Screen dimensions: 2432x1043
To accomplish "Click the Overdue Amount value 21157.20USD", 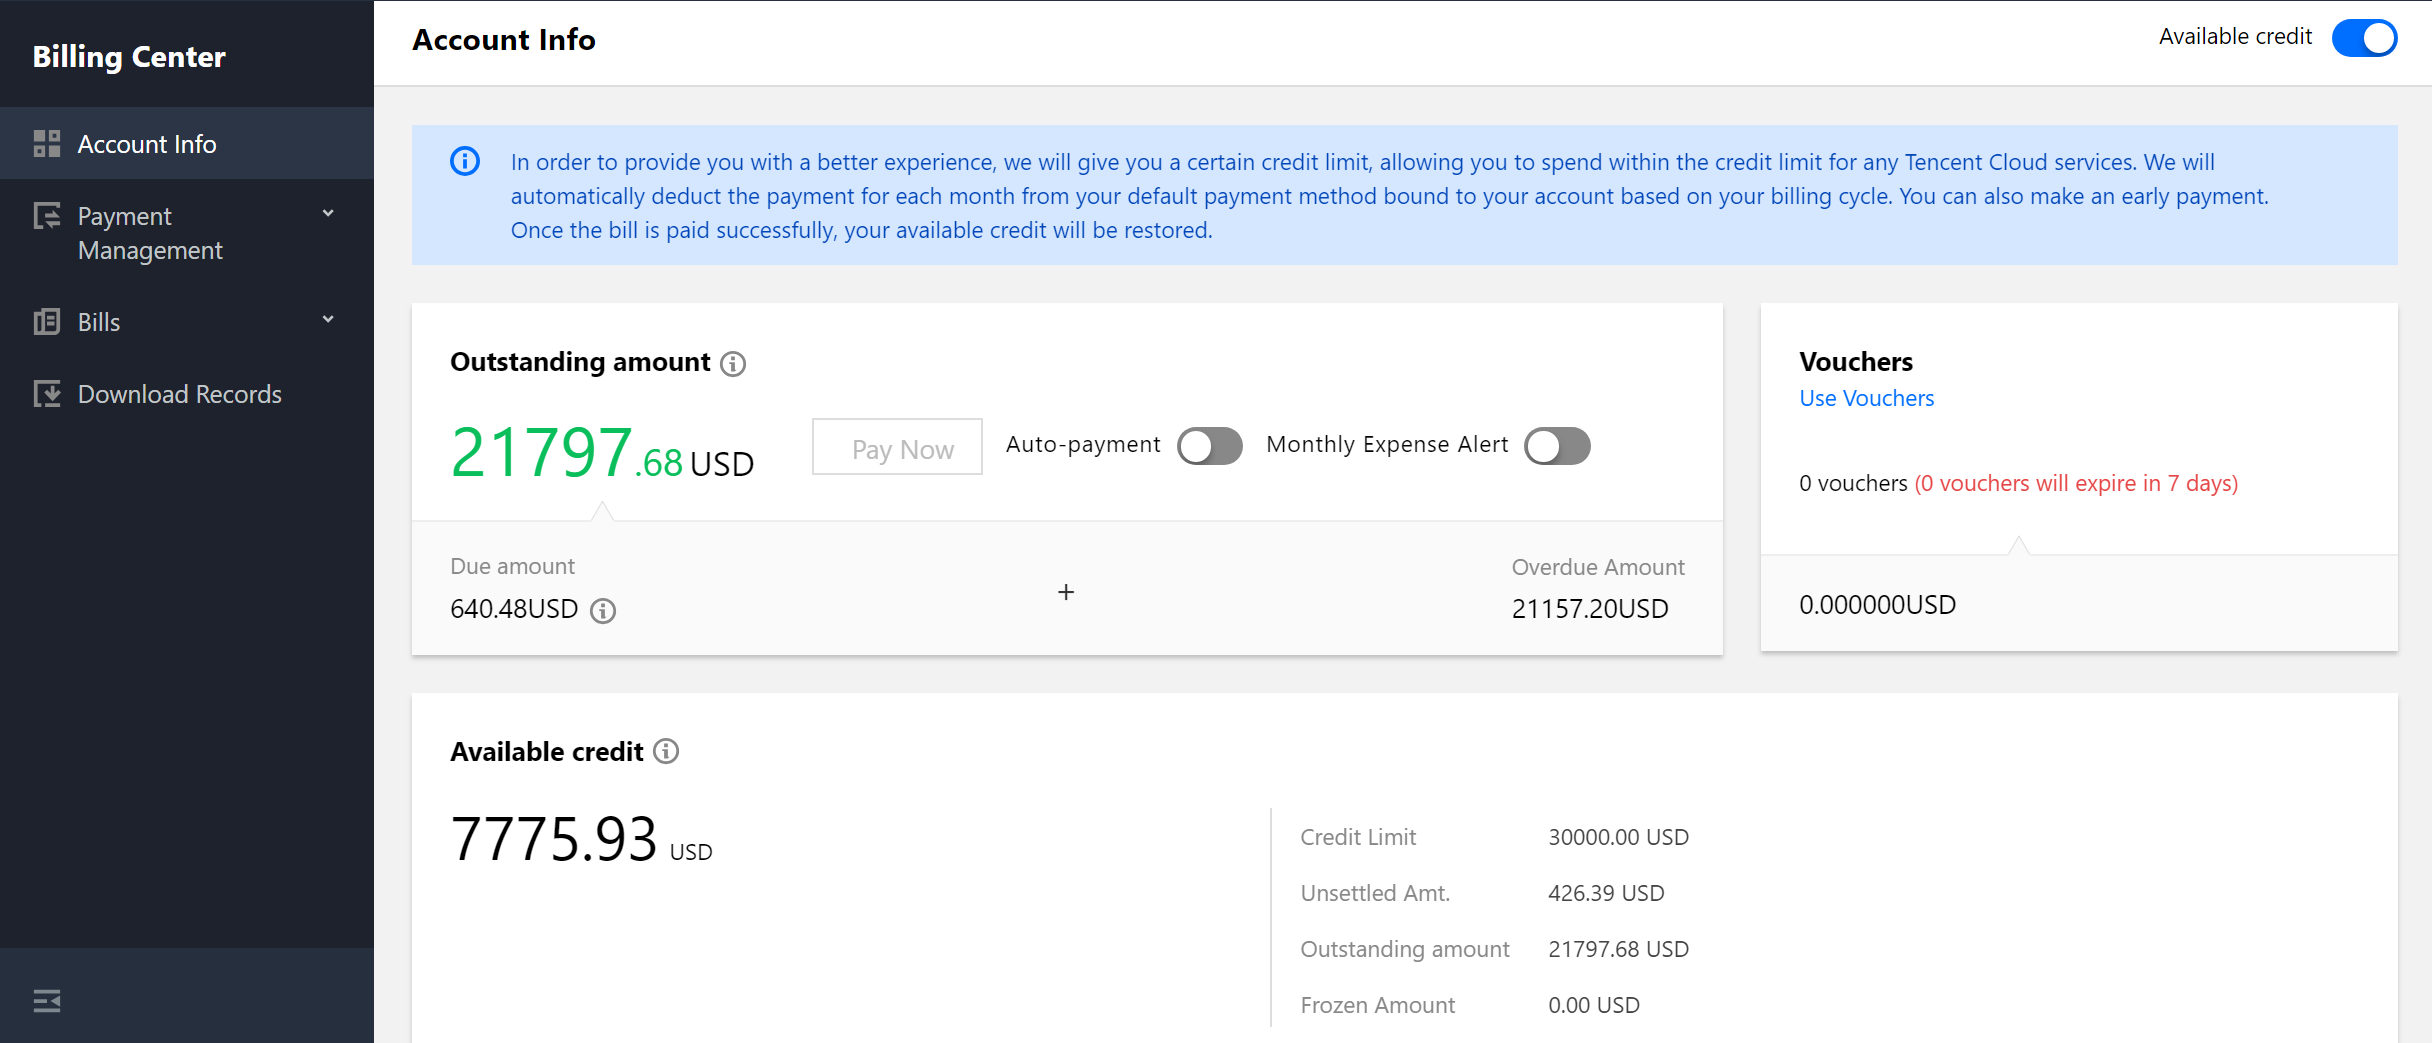I will coord(1590,609).
